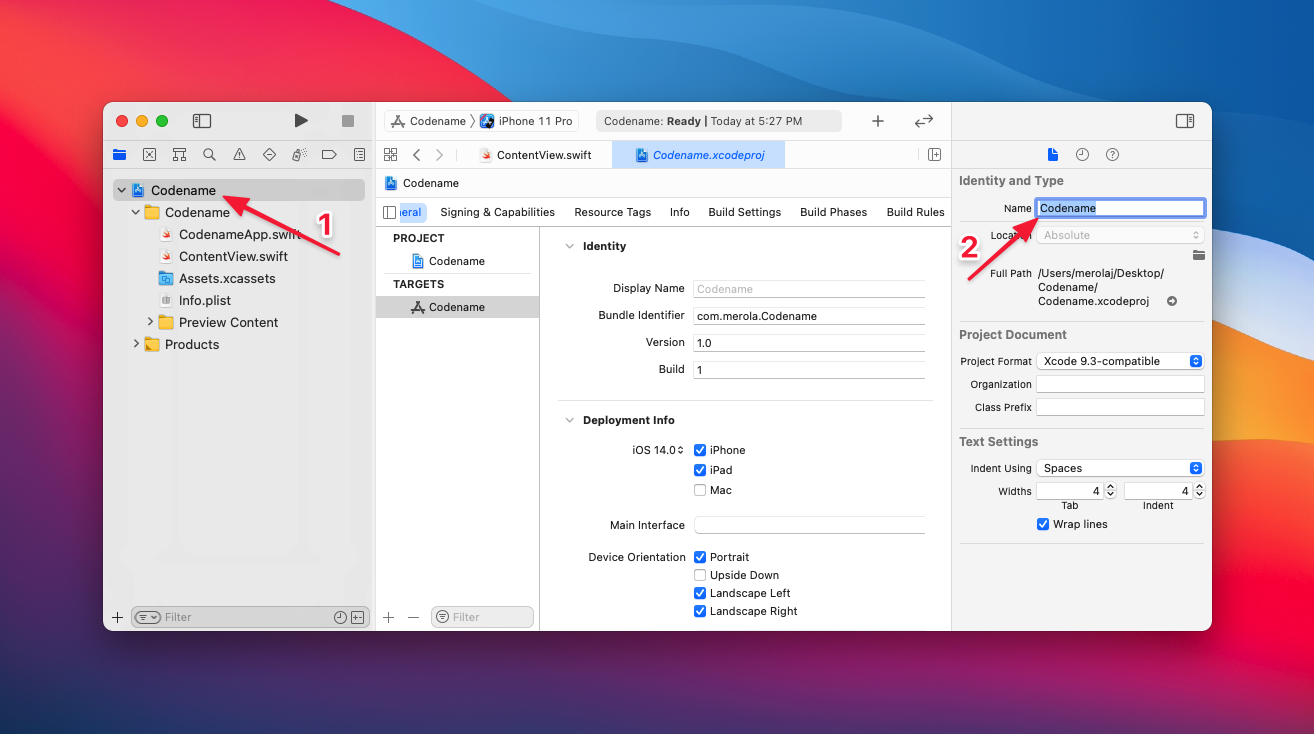Open the Build Phases tab
The width and height of the screenshot is (1314, 734).
pos(833,212)
